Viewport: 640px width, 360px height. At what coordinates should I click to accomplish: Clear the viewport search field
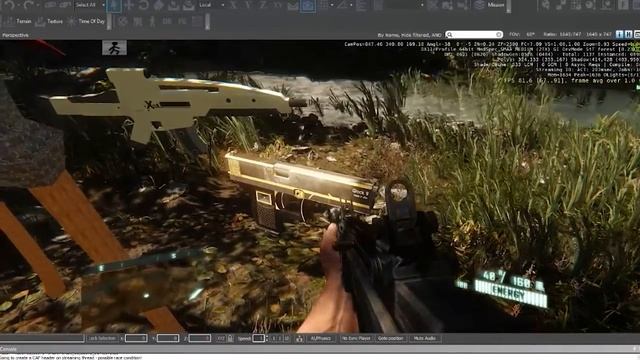click(498, 35)
